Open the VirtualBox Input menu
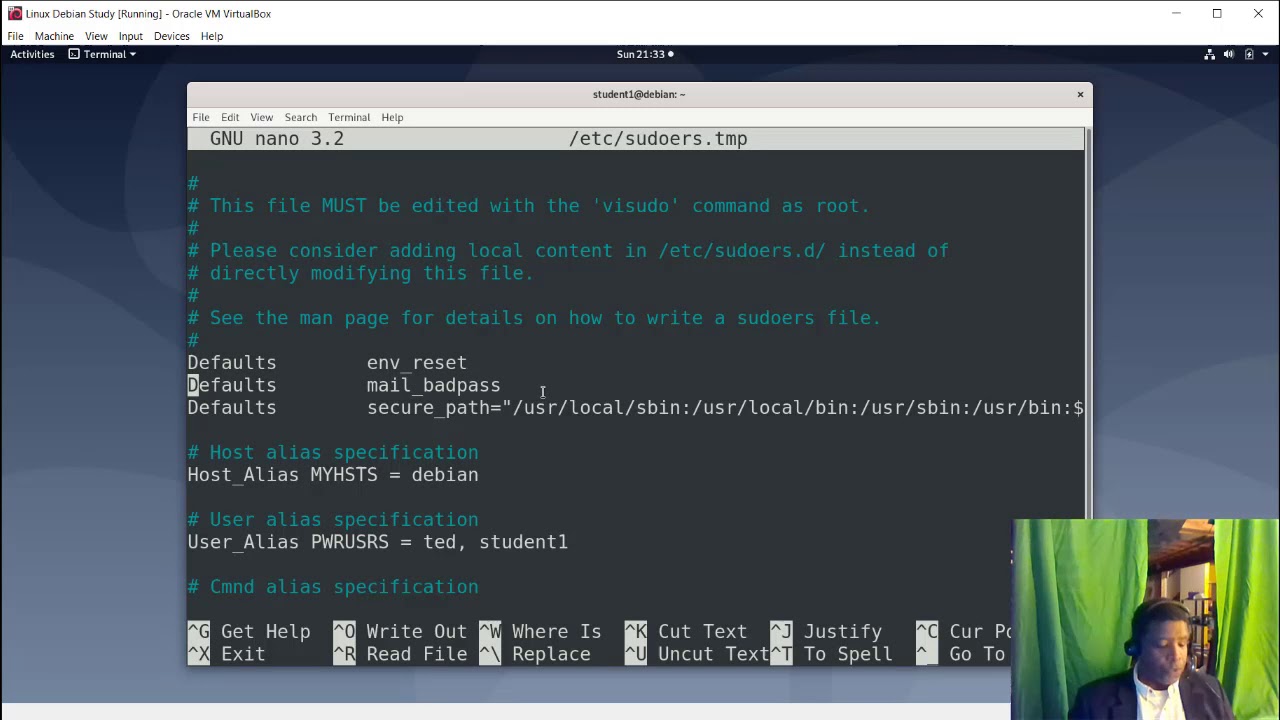 [130, 36]
